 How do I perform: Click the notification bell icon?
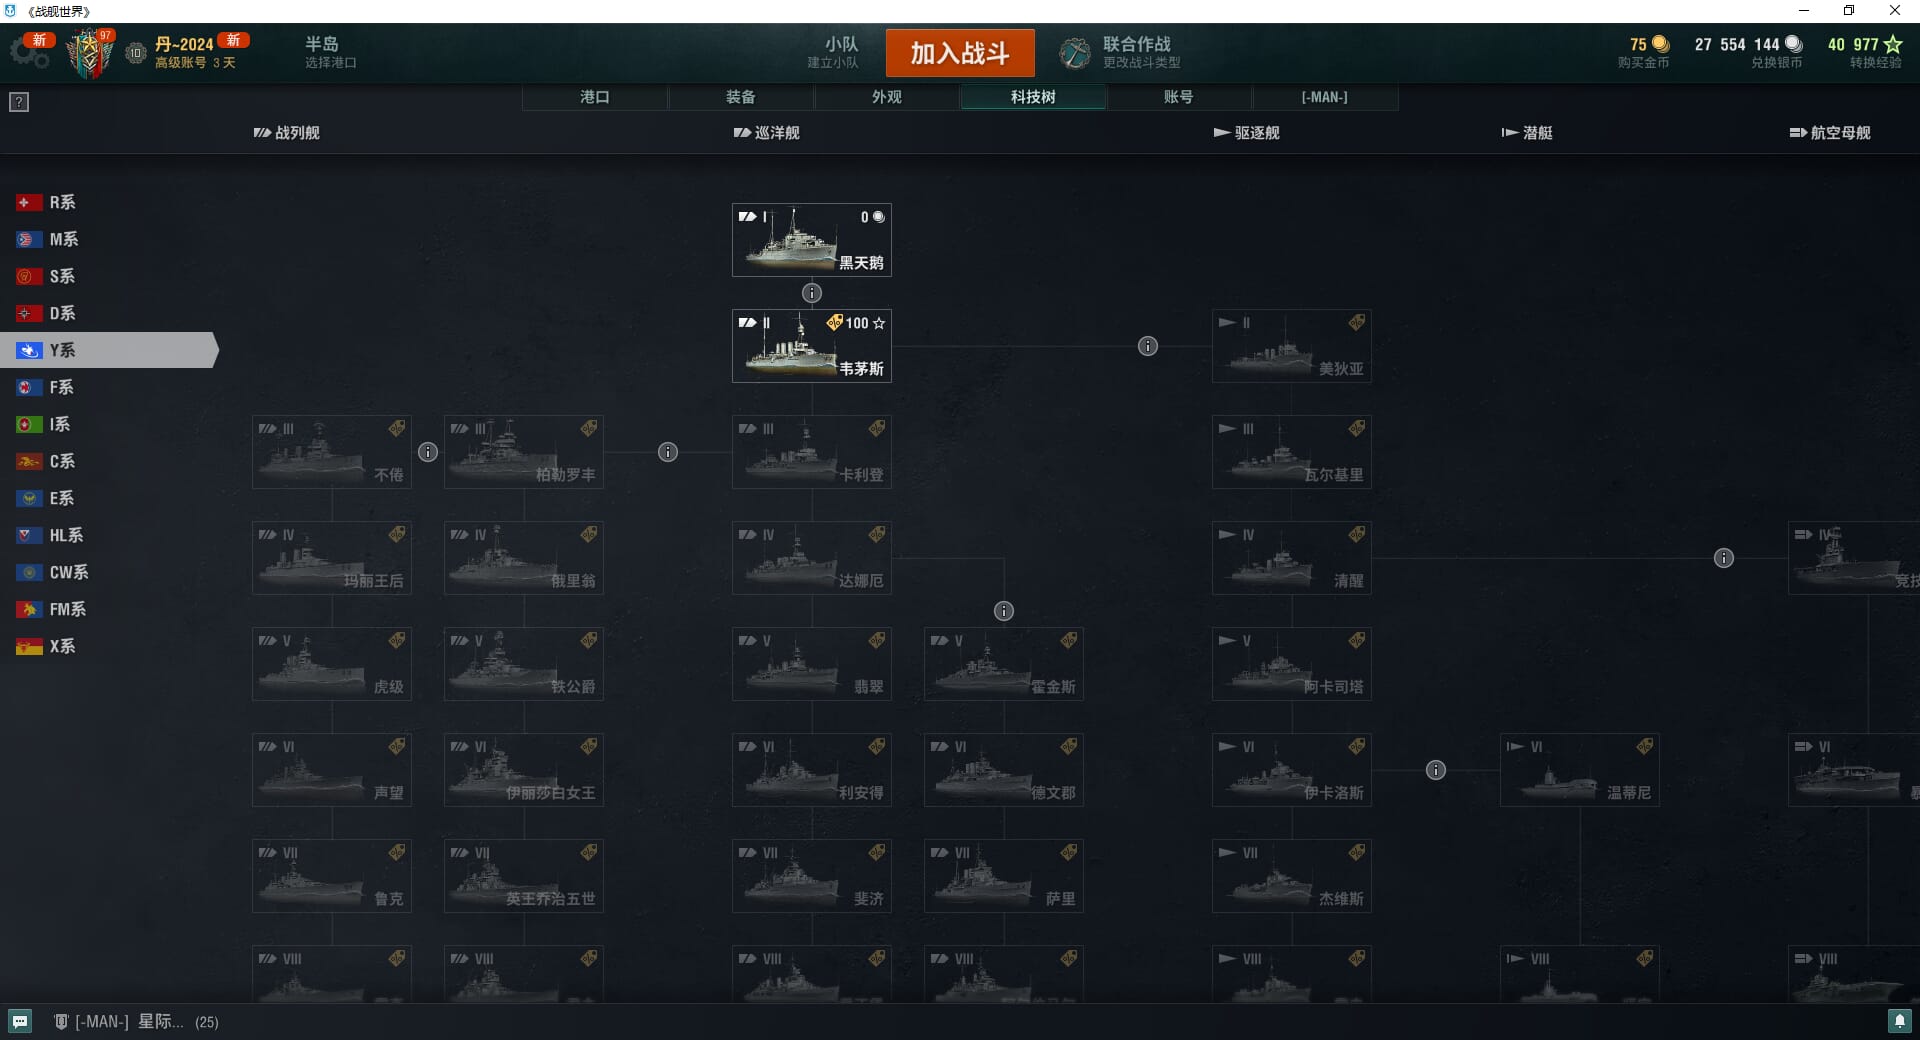[1899, 1021]
